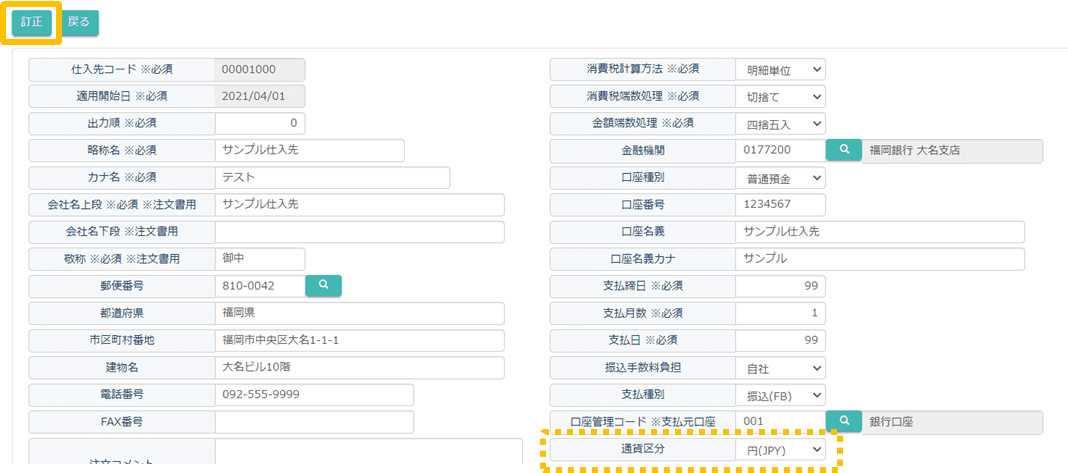This screenshot has width=1068, height=473.
Task: Open 金融機関 search with magnifier icon
Action: pyautogui.click(x=844, y=151)
